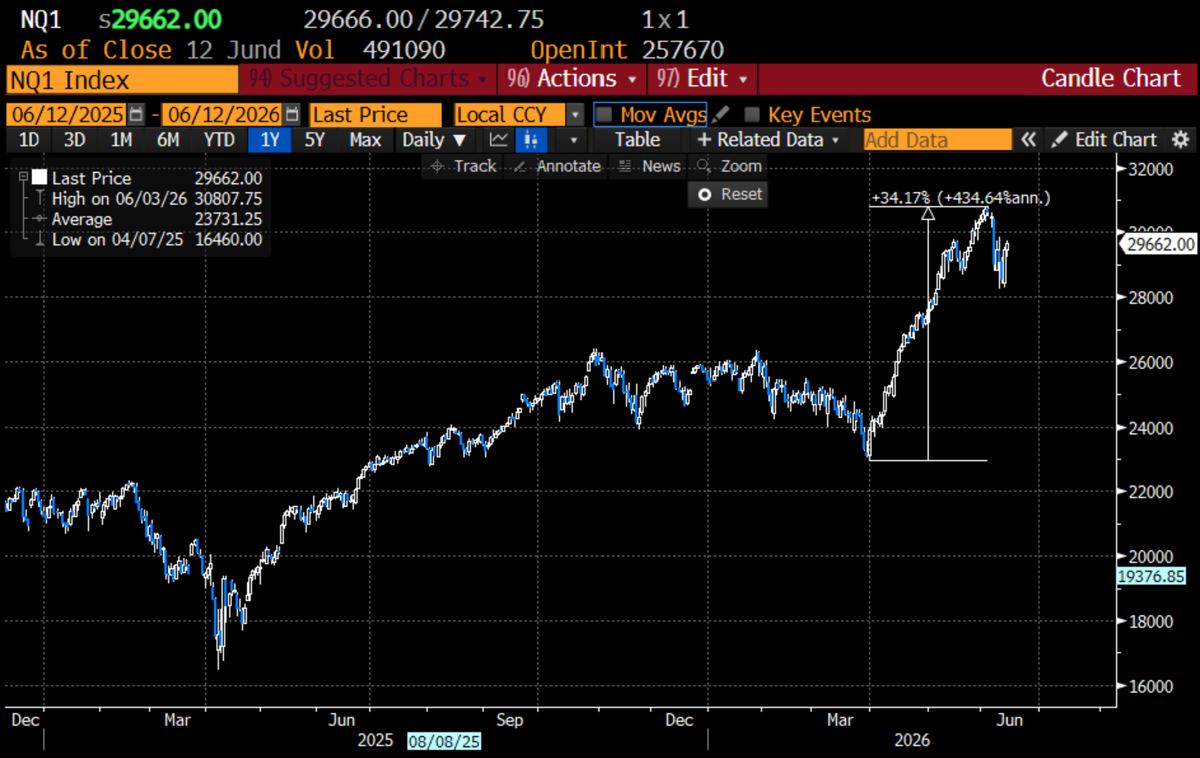Click the +34.17% annotation label

tap(960, 198)
